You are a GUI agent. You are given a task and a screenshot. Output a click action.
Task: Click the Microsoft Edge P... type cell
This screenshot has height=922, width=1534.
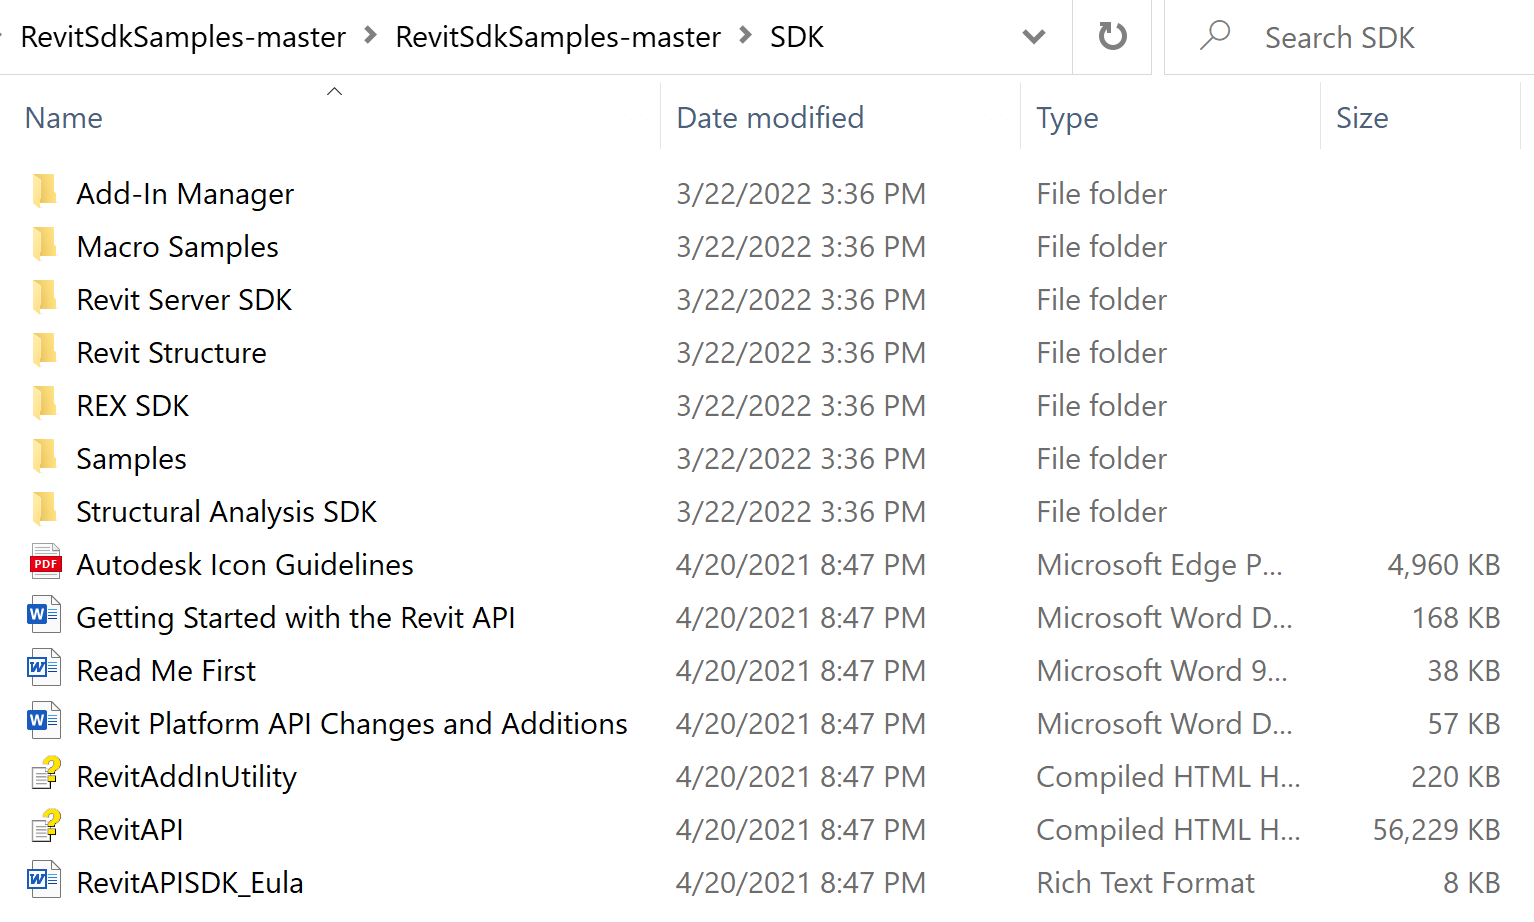pos(1159,564)
